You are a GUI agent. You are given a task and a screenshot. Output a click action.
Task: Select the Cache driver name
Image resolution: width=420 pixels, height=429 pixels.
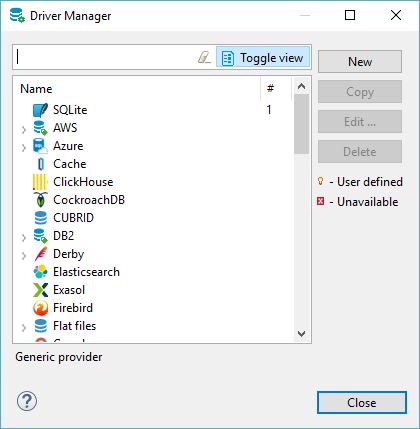tap(70, 164)
